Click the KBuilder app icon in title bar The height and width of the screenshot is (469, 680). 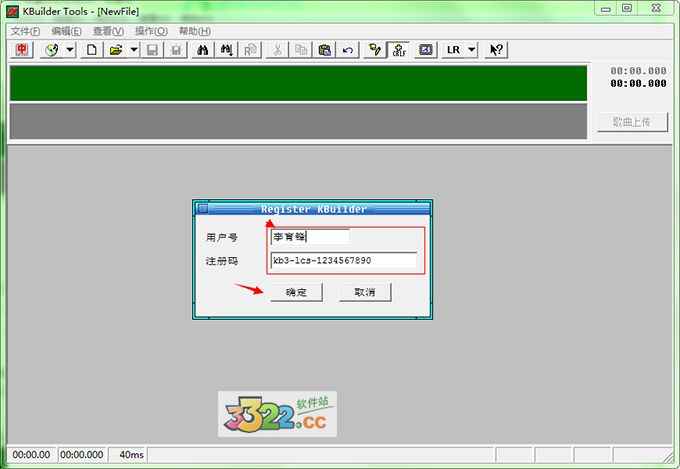tap(12, 12)
